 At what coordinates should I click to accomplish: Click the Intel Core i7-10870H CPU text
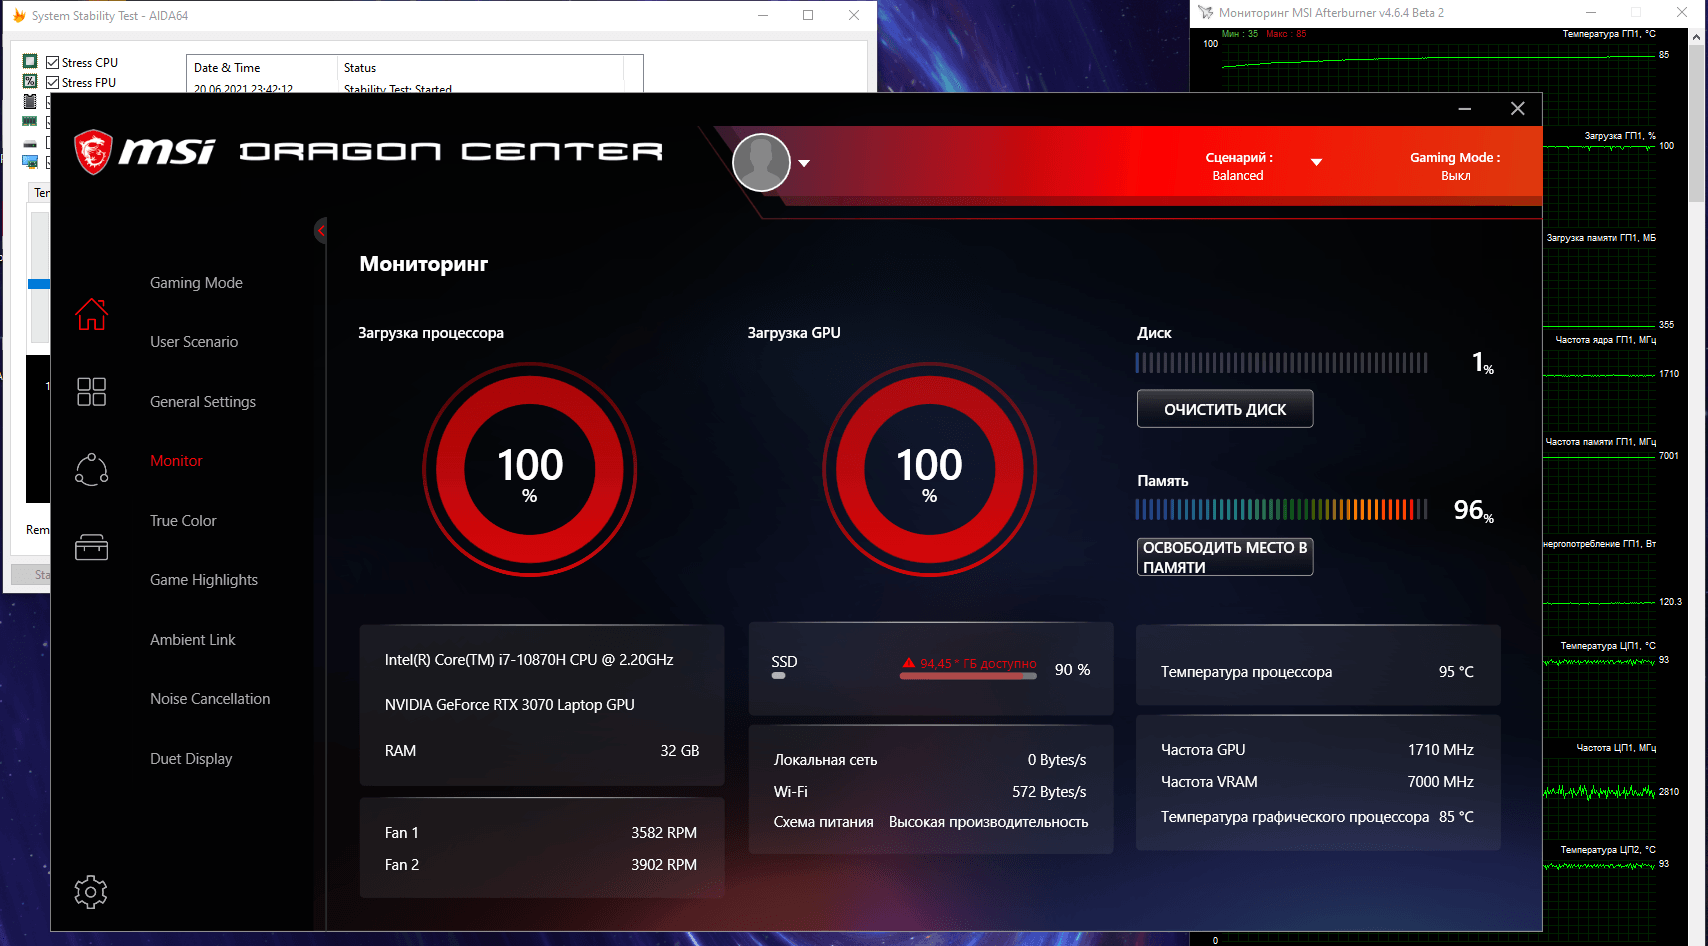pyautogui.click(x=529, y=660)
